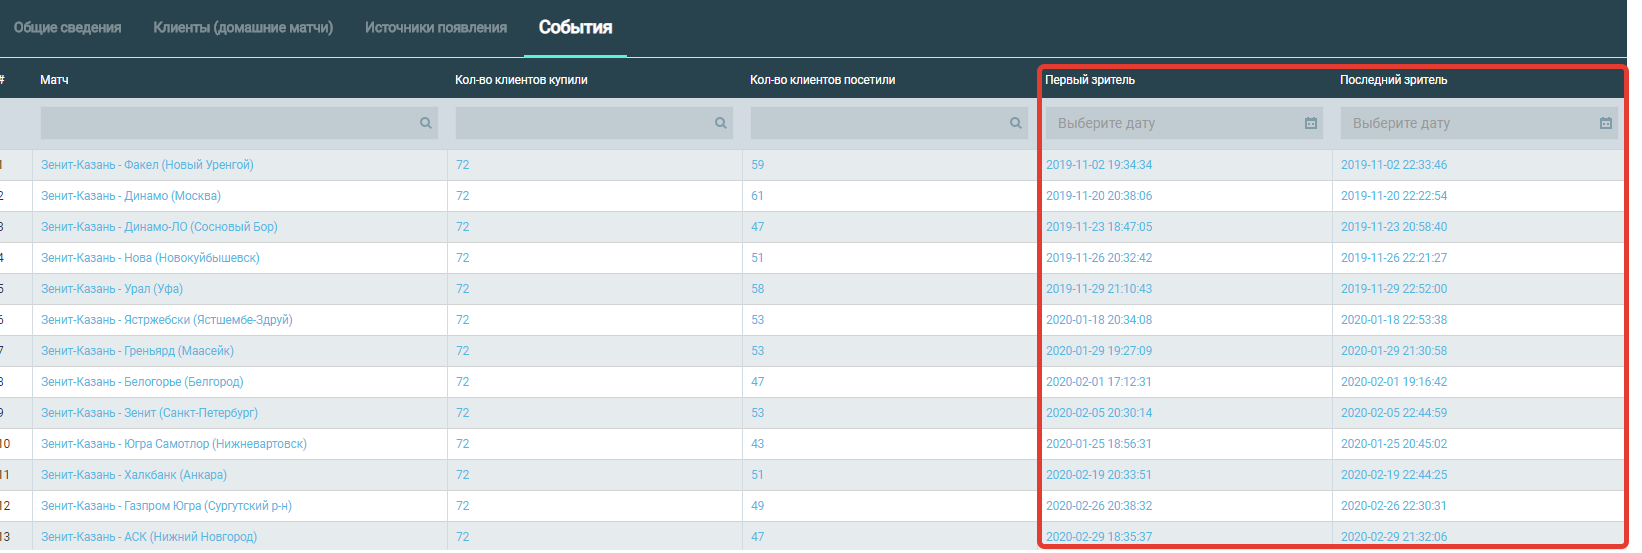Click the Зенит-Казань - Урал (Уфа) link
The height and width of the screenshot is (553, 1642).
tap(112, 289)
